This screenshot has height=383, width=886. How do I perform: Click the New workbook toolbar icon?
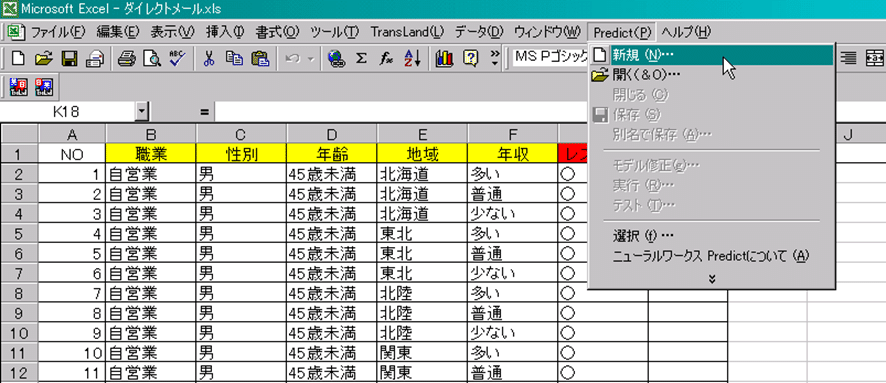19,59
